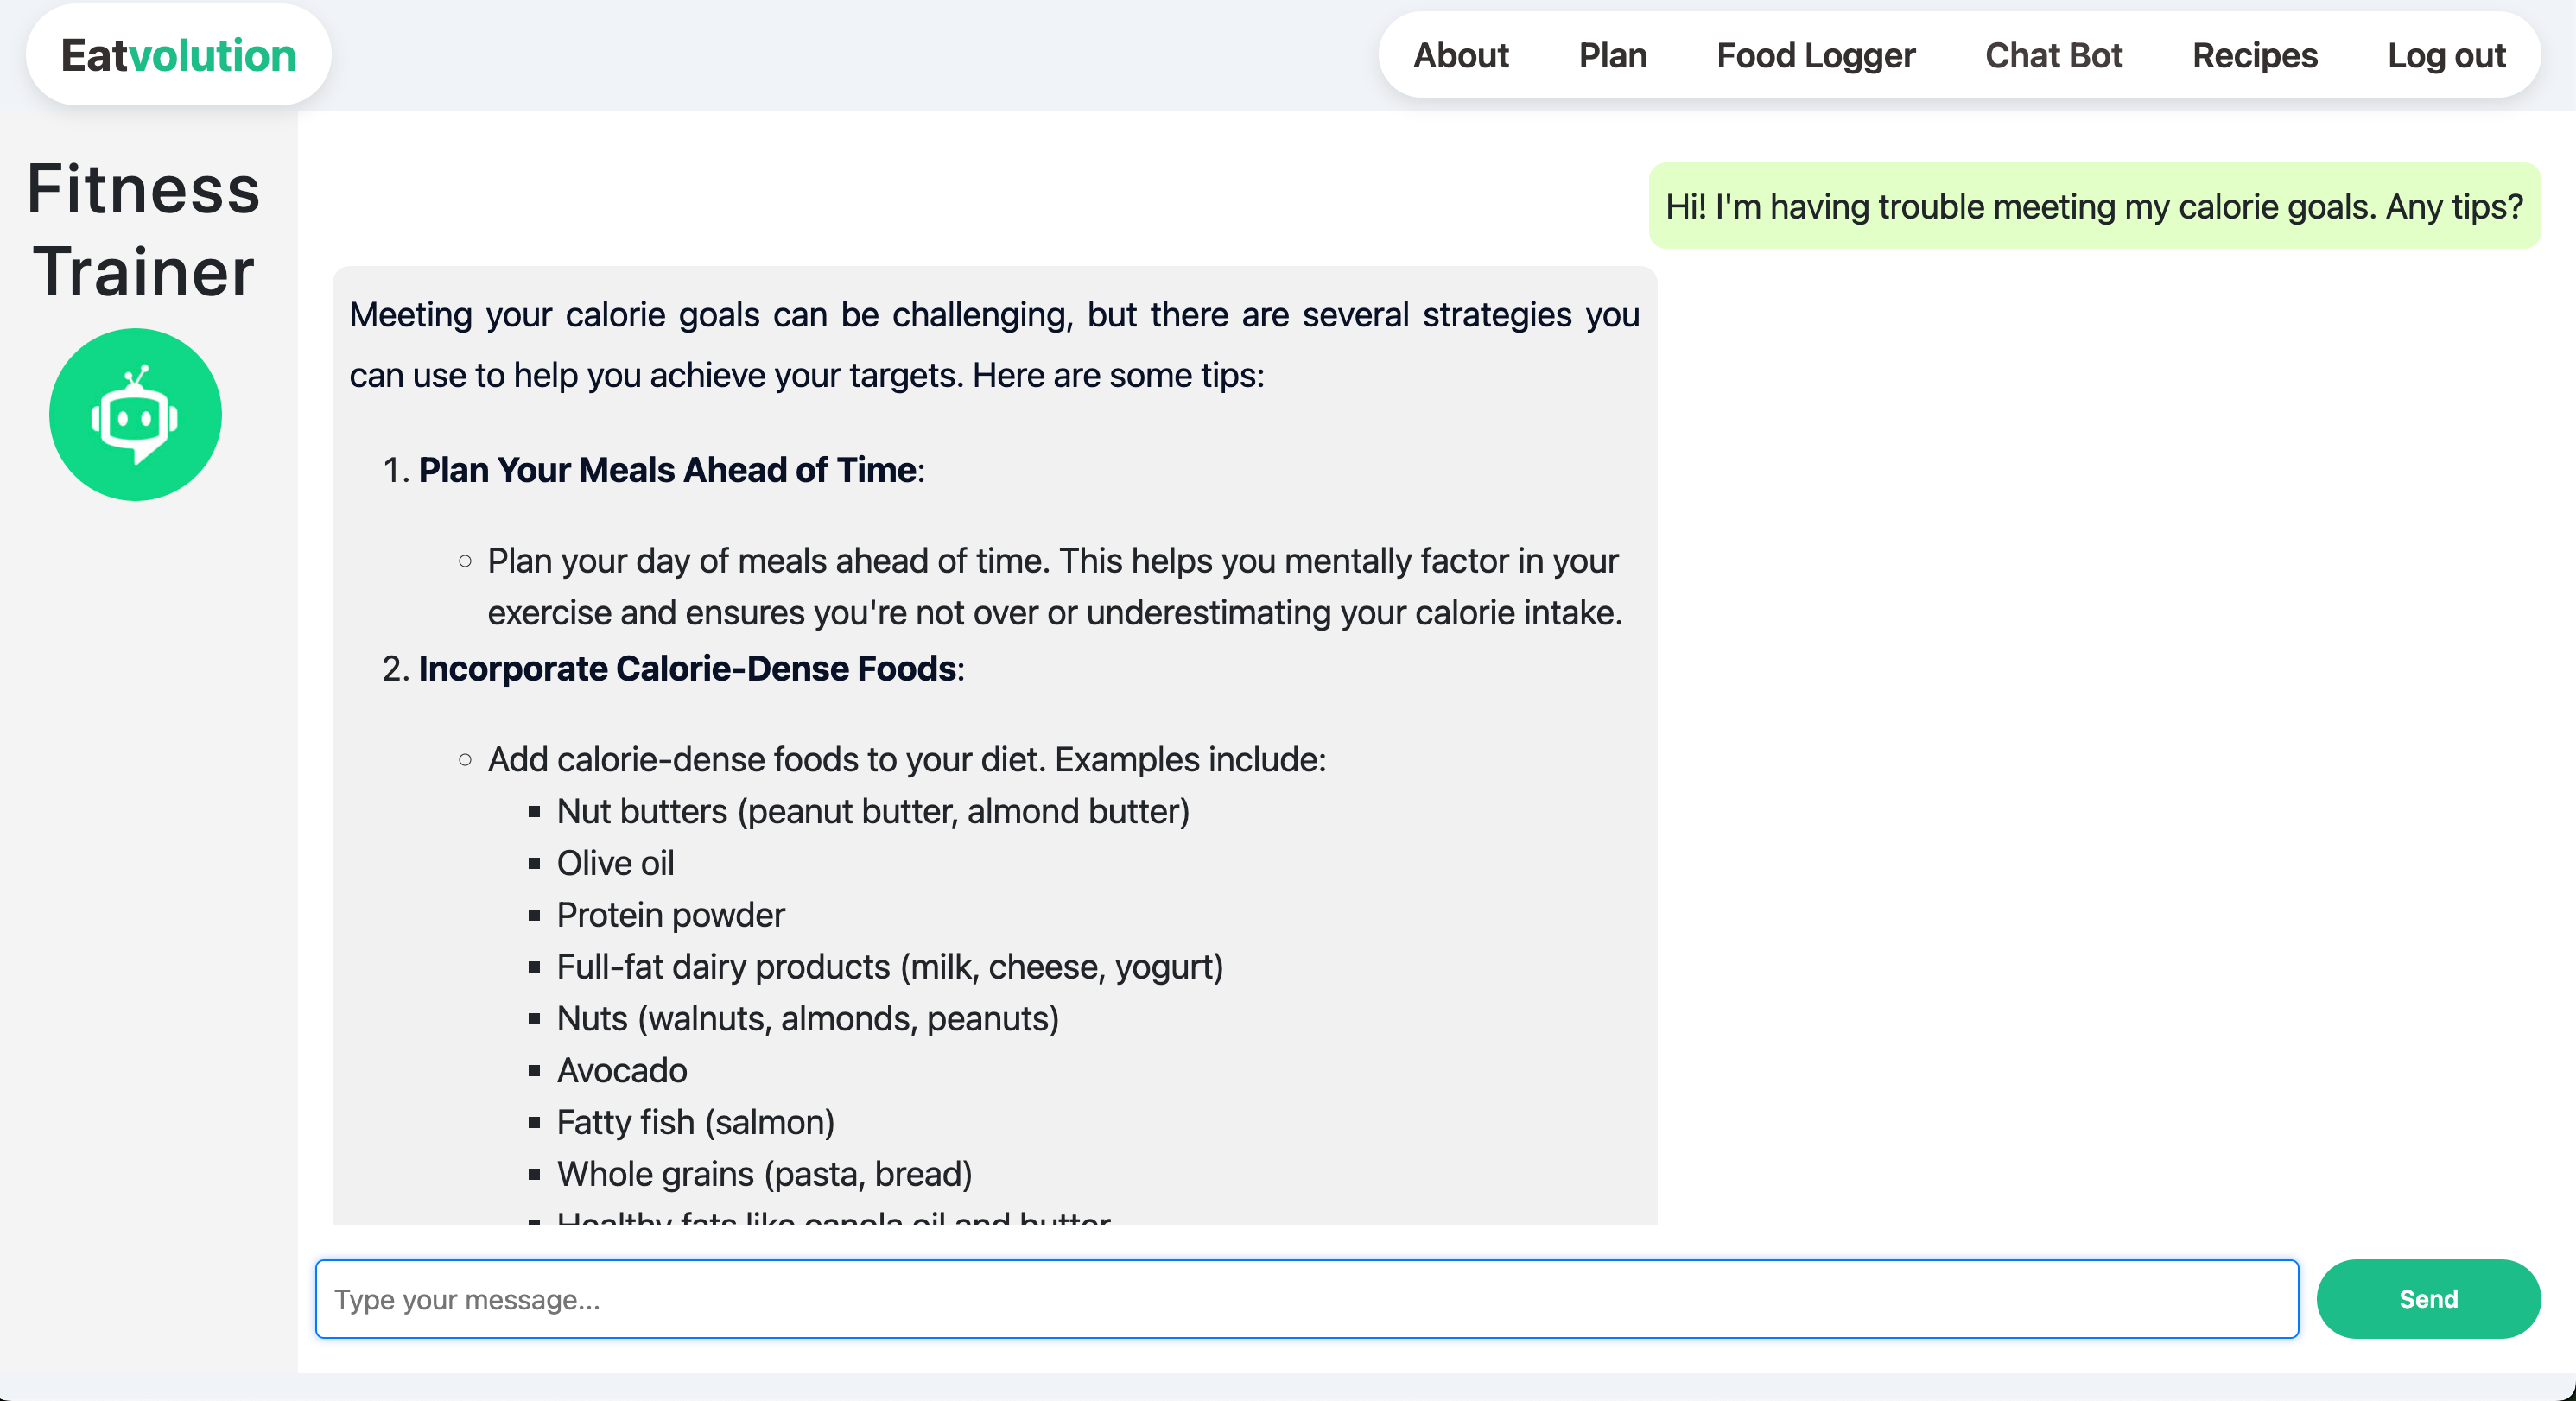The width and height of the screenshot is (2576, 1401).
Task: Click the Whole grains (pasta, bread) item
Action: click(x=764, y=1174)
